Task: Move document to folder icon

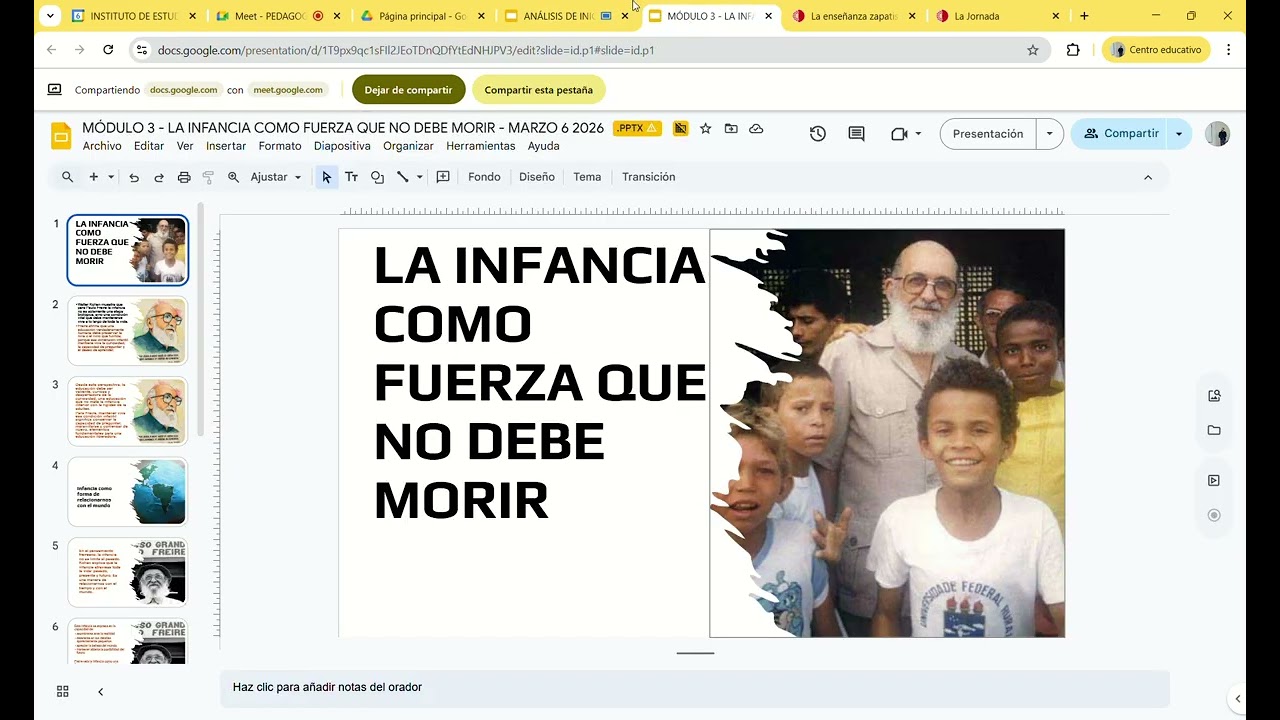Action: click(x=731, y=128)
